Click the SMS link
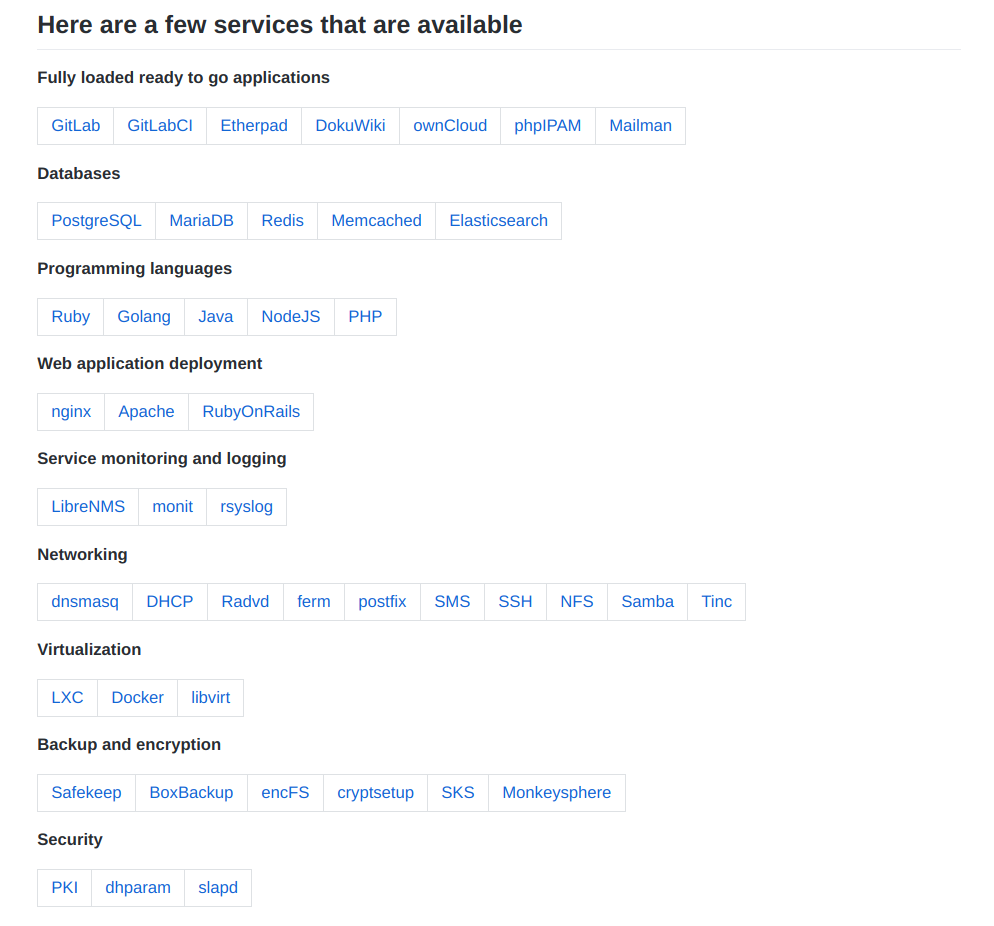This screenshot has height=926, width=994. click(x=452, y=601)
